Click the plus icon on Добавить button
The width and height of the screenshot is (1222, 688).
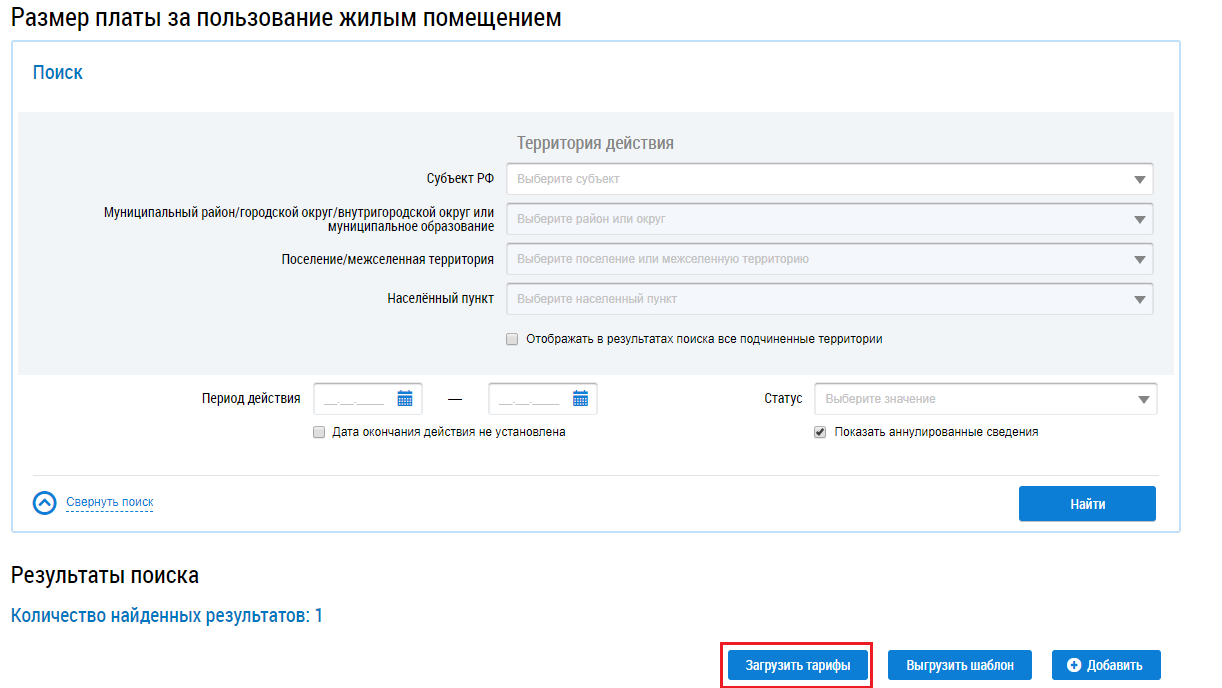[x=1075, y=665]
